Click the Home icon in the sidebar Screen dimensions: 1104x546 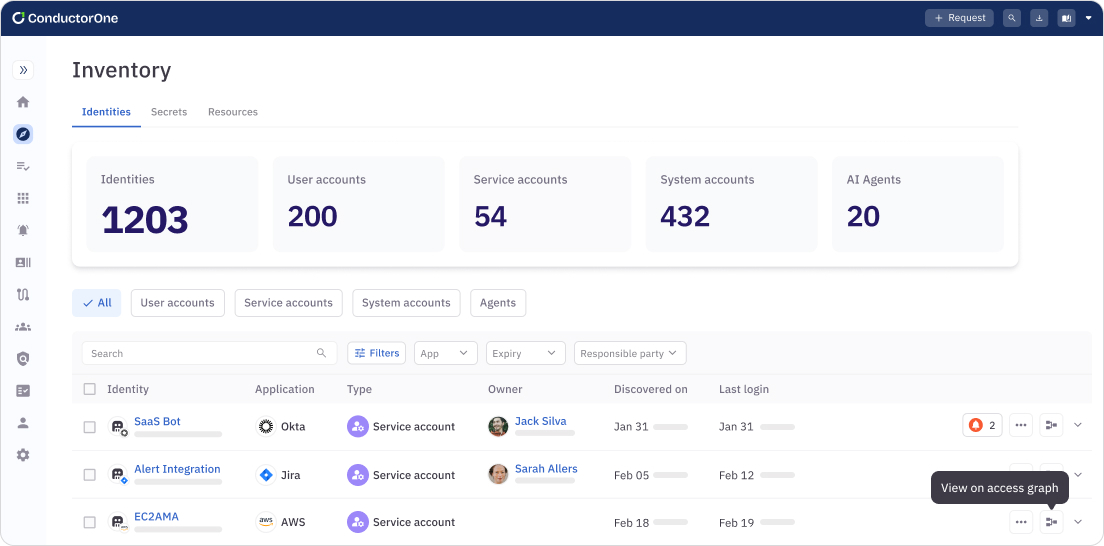(23, 102)
